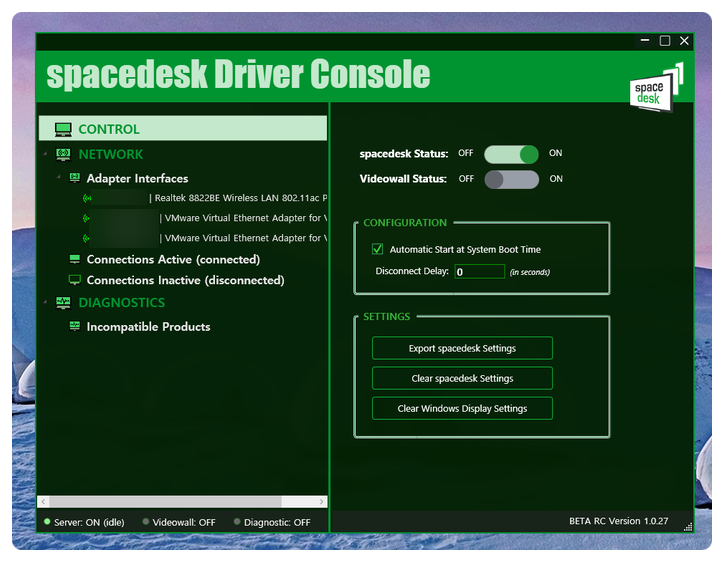Click the Disconnect Delay input field
The width and height of the screenshot is (724, 562).
pyautogui.click(x=479, y=271)
